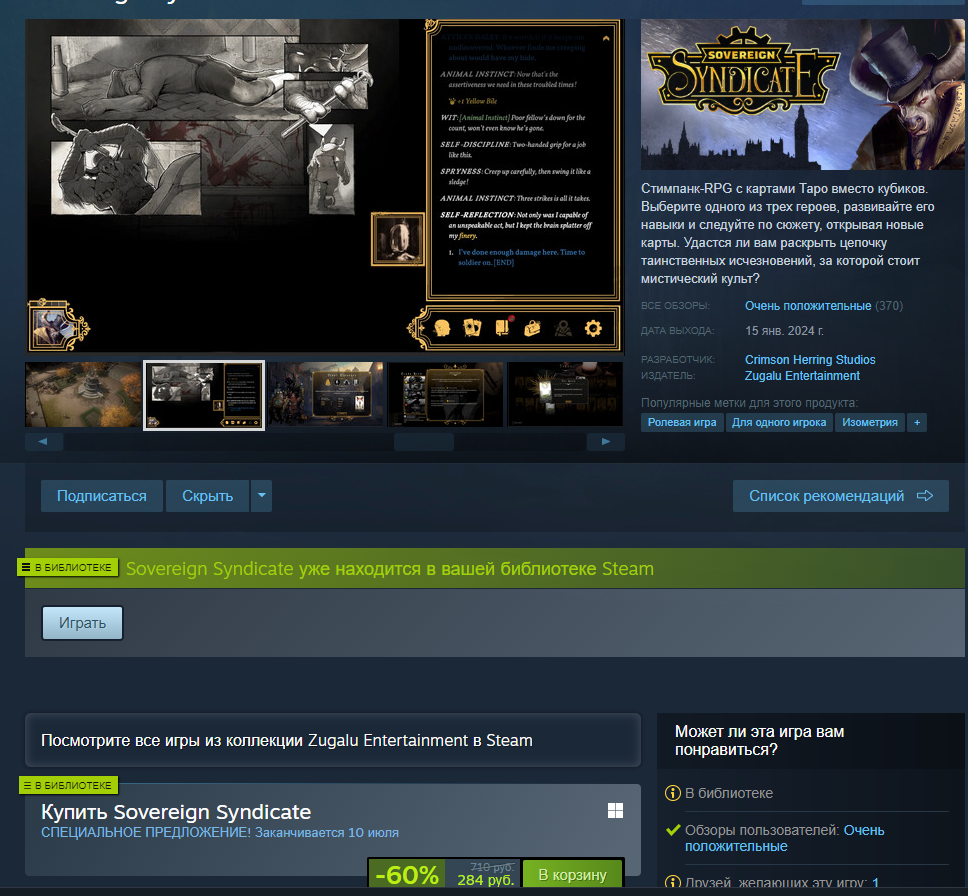Click the left arrow of the thumbnail strip
The image size is (968, 896).
point(43,442)
